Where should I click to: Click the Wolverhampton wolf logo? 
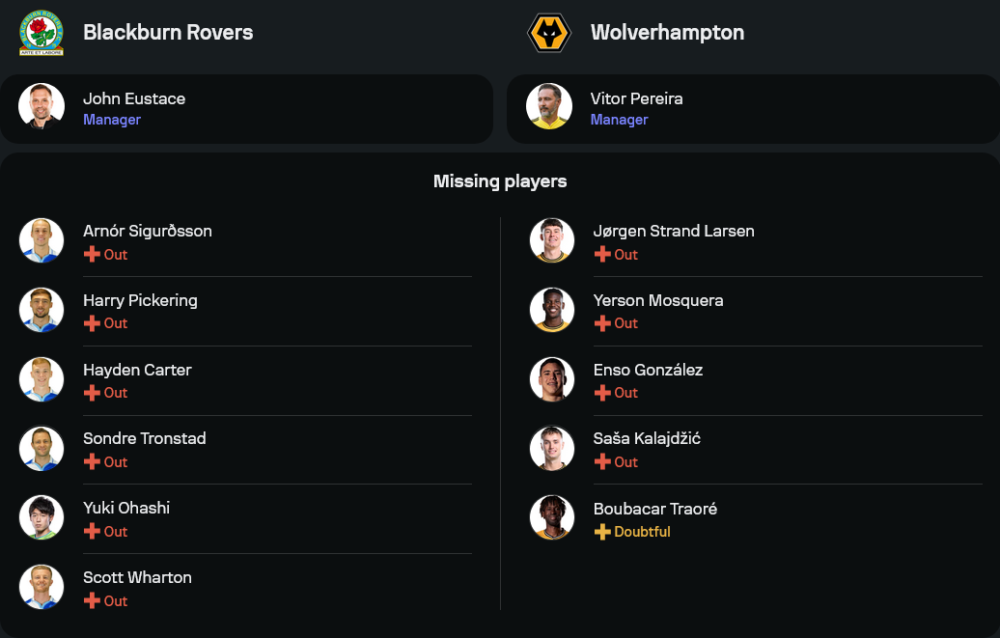548,33
